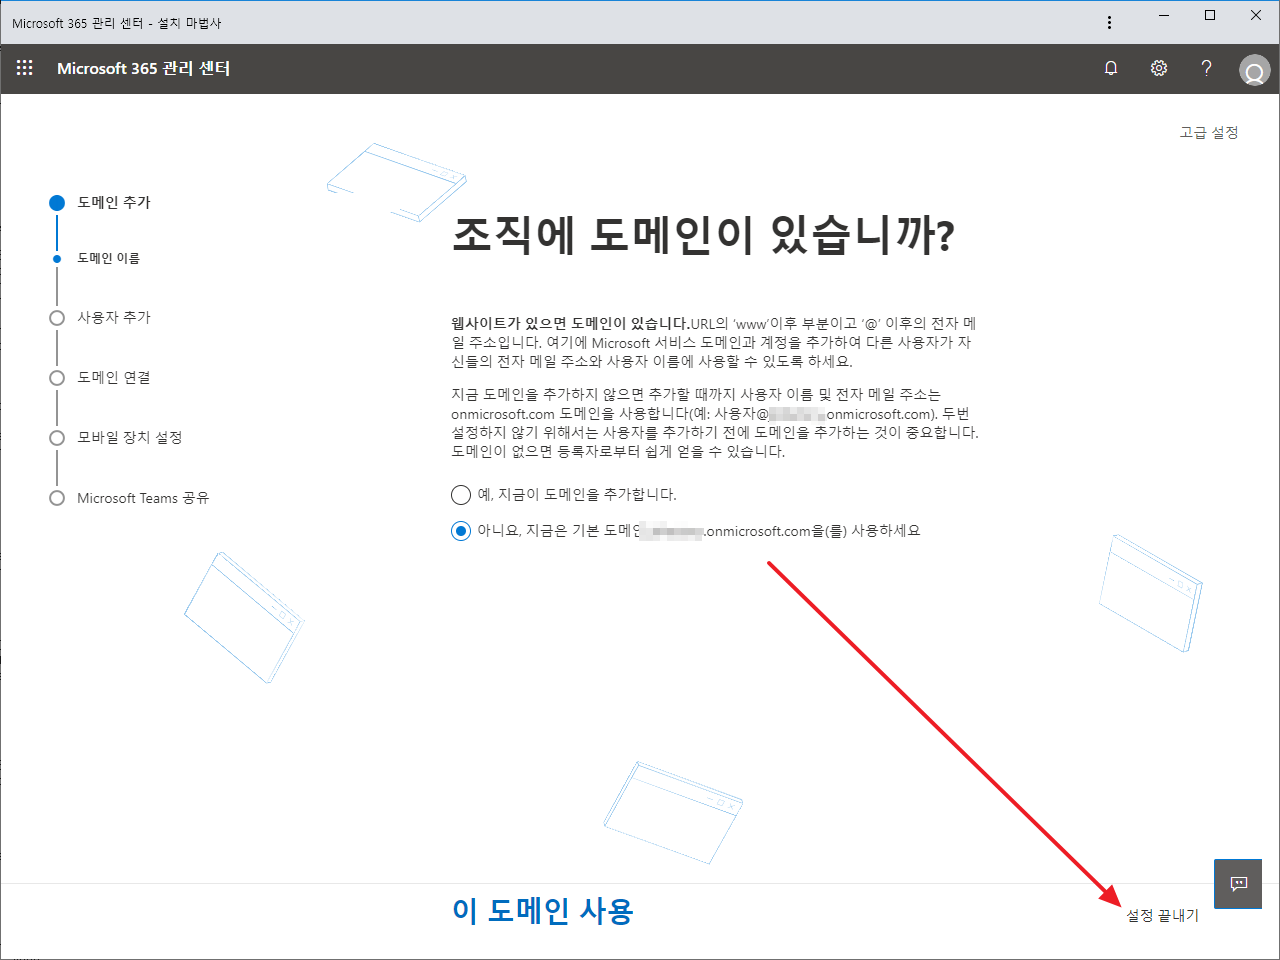Open the settings gear icon
The height and width of the screenshot is (960, 1280).
(x=1159, y=68)
